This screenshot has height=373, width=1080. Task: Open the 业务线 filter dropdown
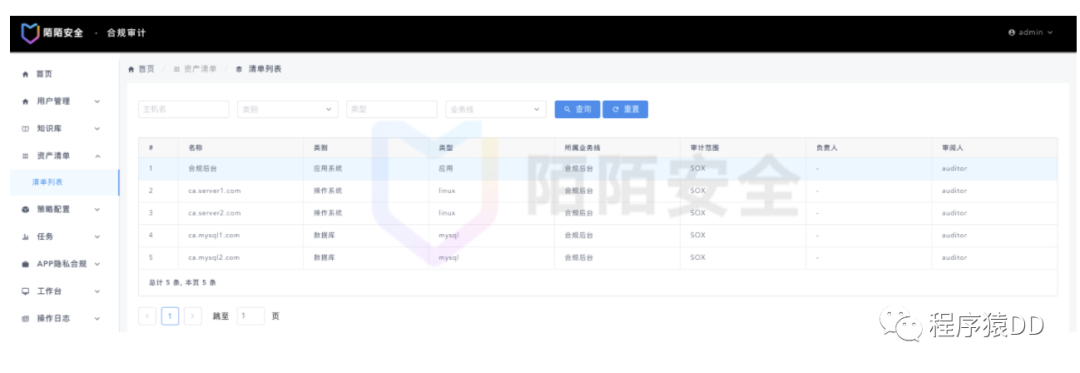point(496,109)
